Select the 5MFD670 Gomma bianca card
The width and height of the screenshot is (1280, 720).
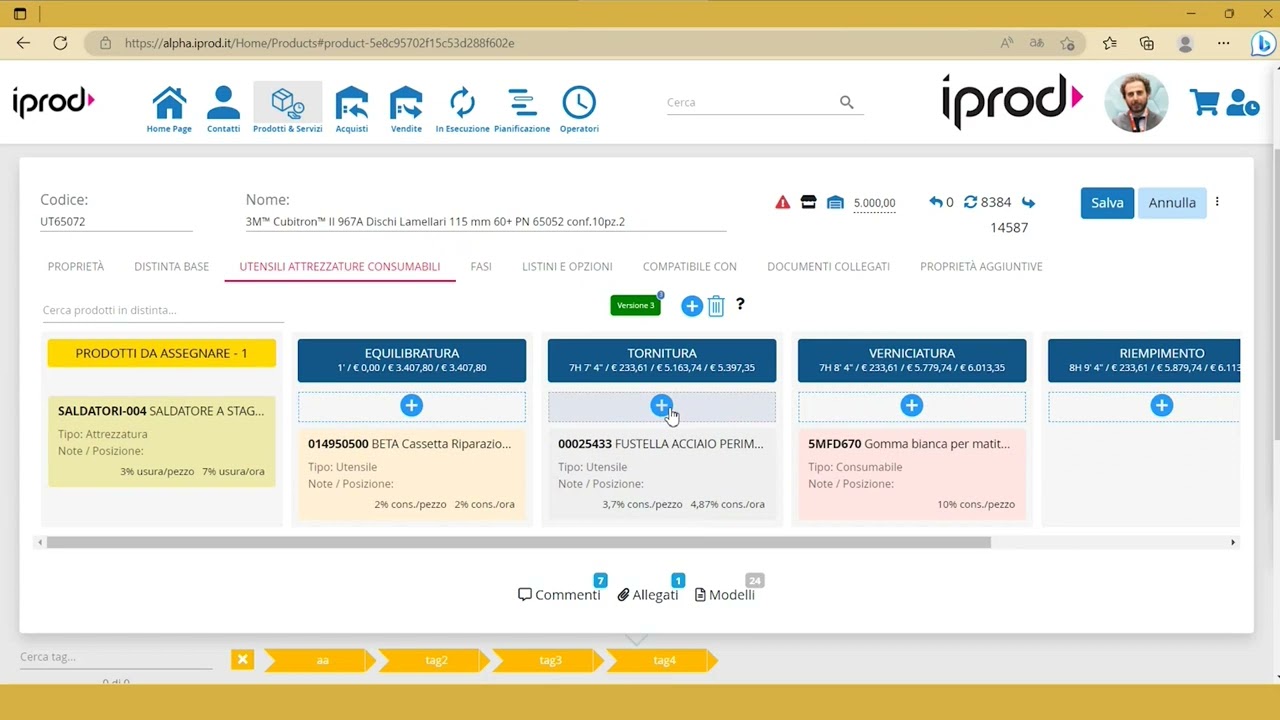click(911, 474)
